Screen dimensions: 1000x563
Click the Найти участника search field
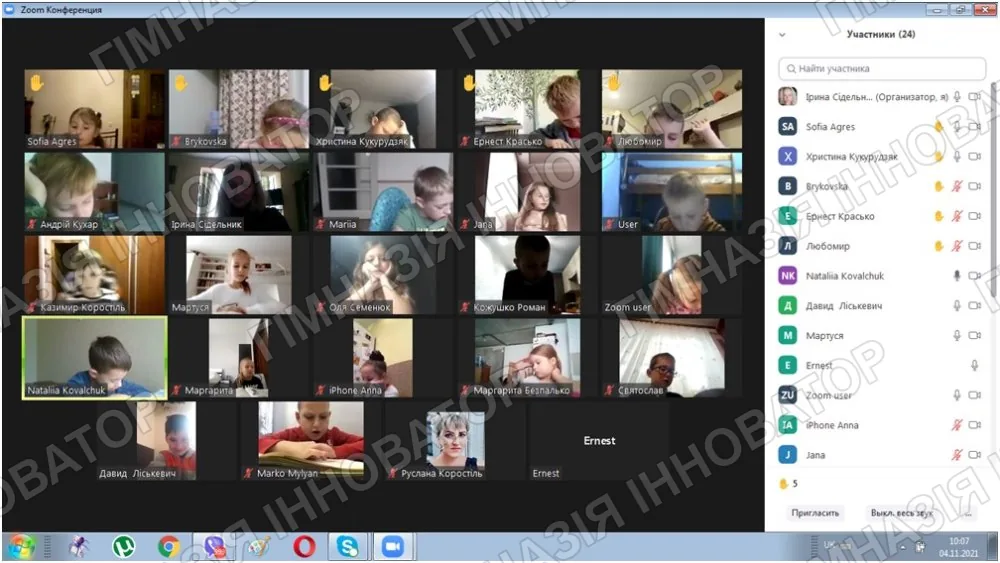pyautogui.click(x=883, y=68)
